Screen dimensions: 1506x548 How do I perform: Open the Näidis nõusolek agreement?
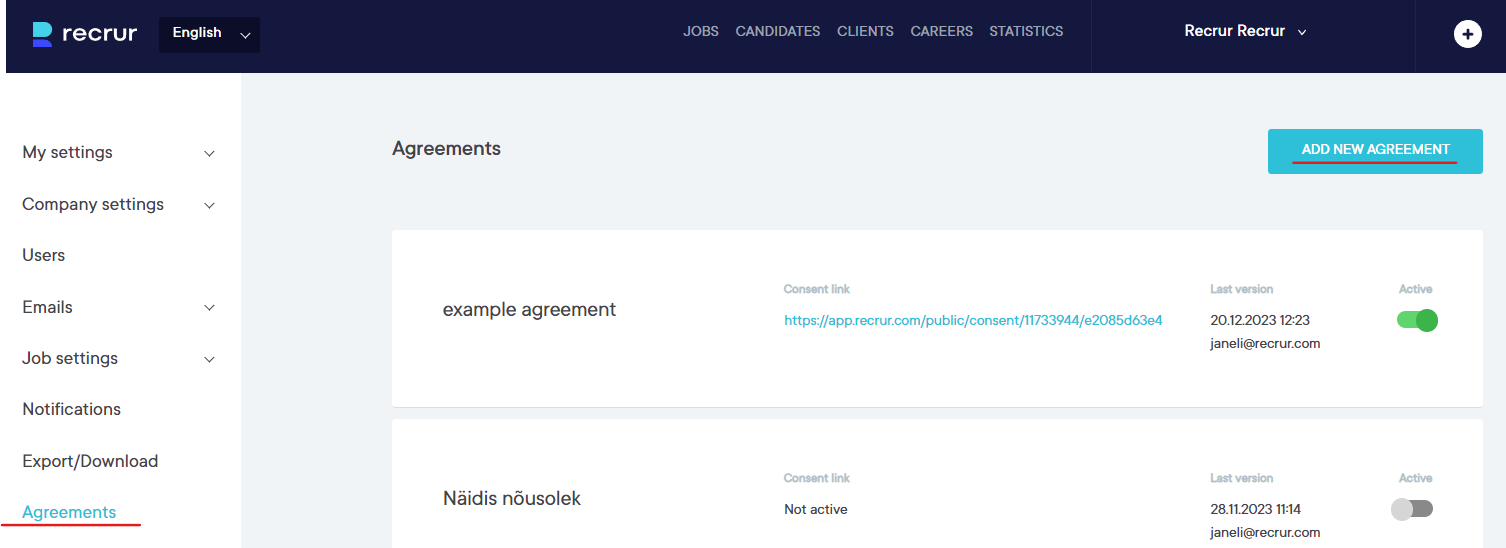point(512,498)
